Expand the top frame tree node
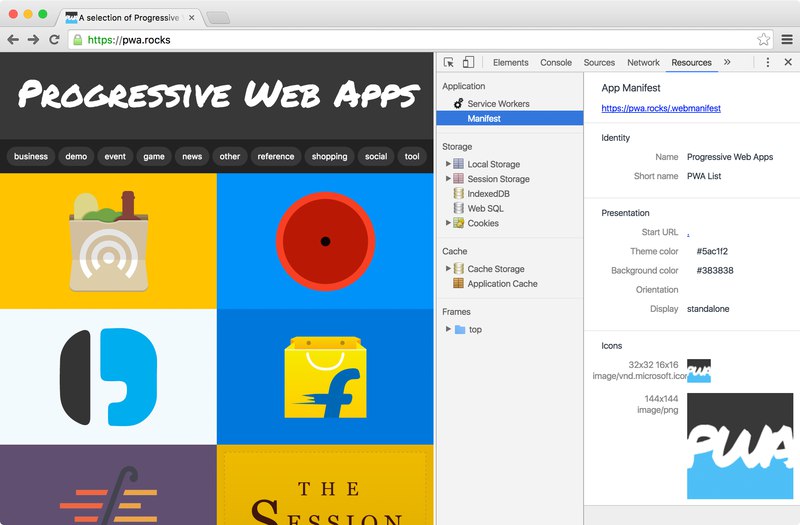Viewport: 800px width, 525px height. pos(448,329)
